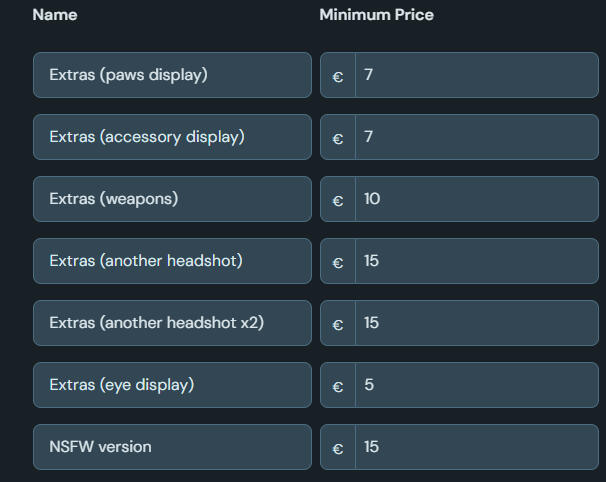Click the price value for another headshot x2

tap(476, 323)
